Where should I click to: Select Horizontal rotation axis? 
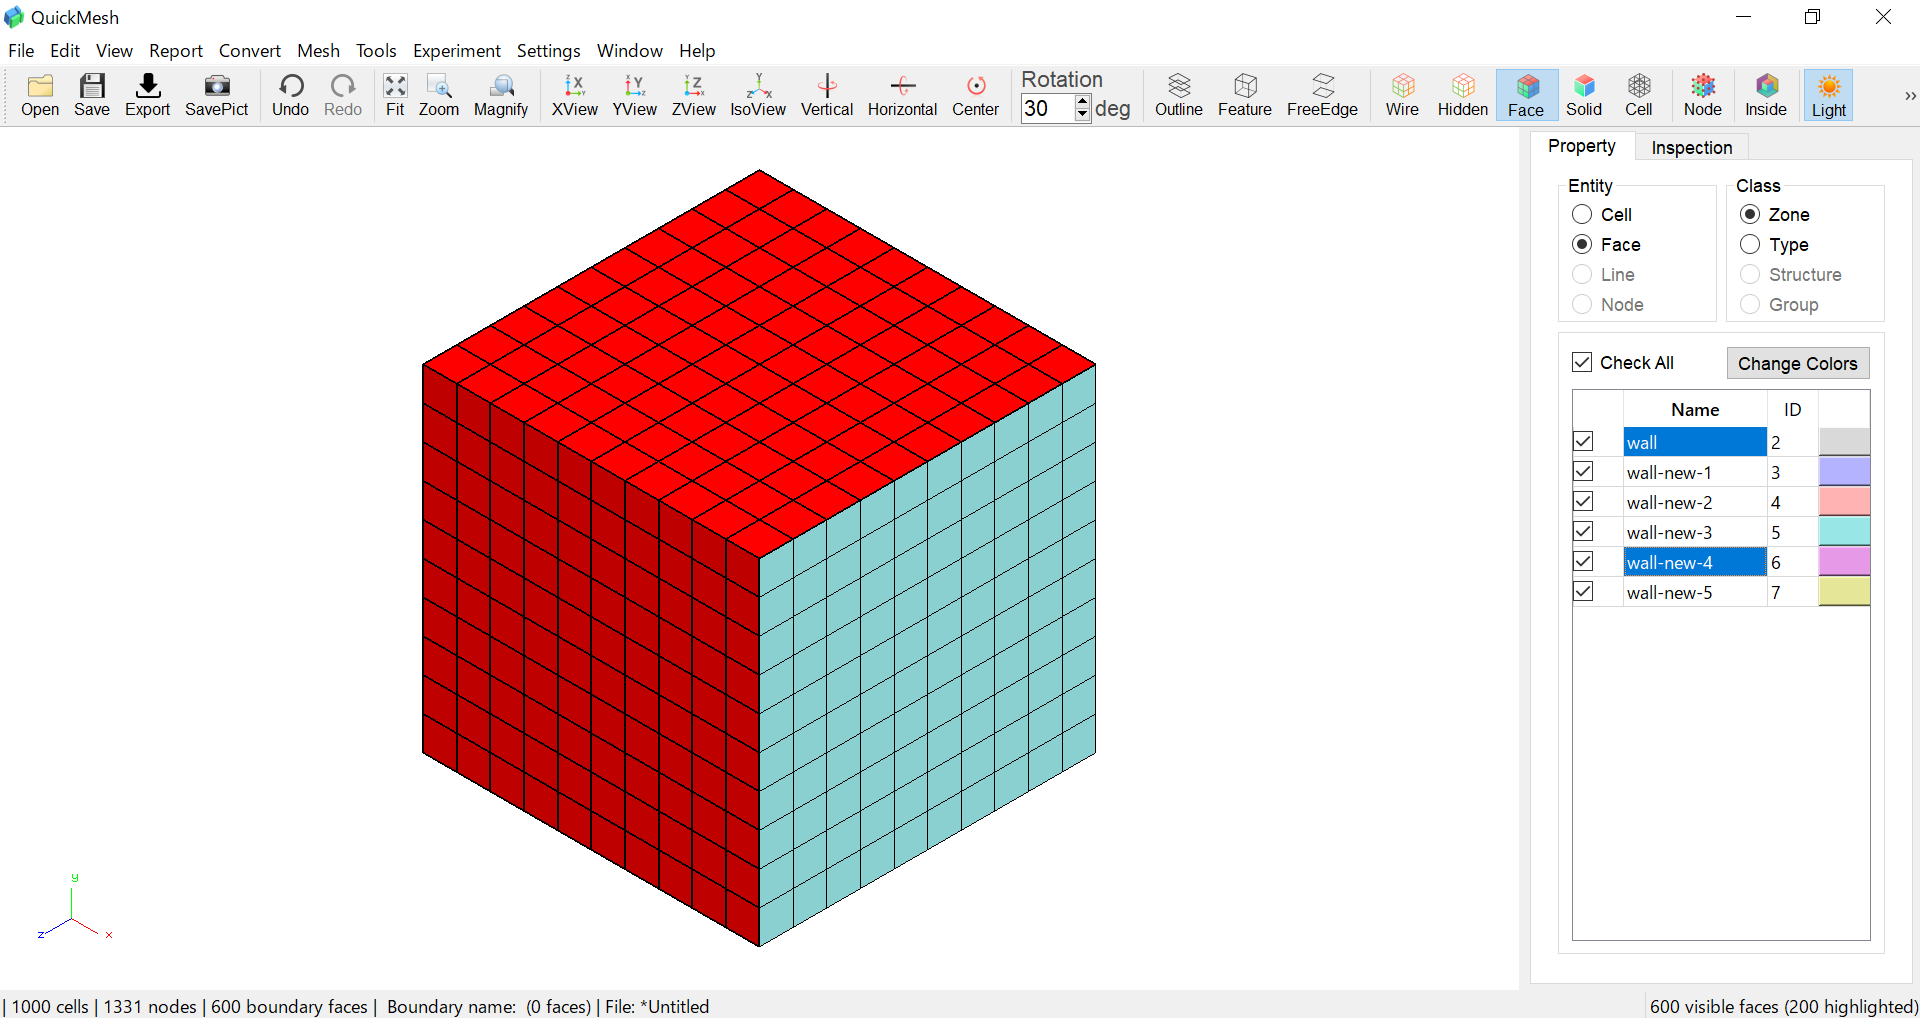[902, 96]
